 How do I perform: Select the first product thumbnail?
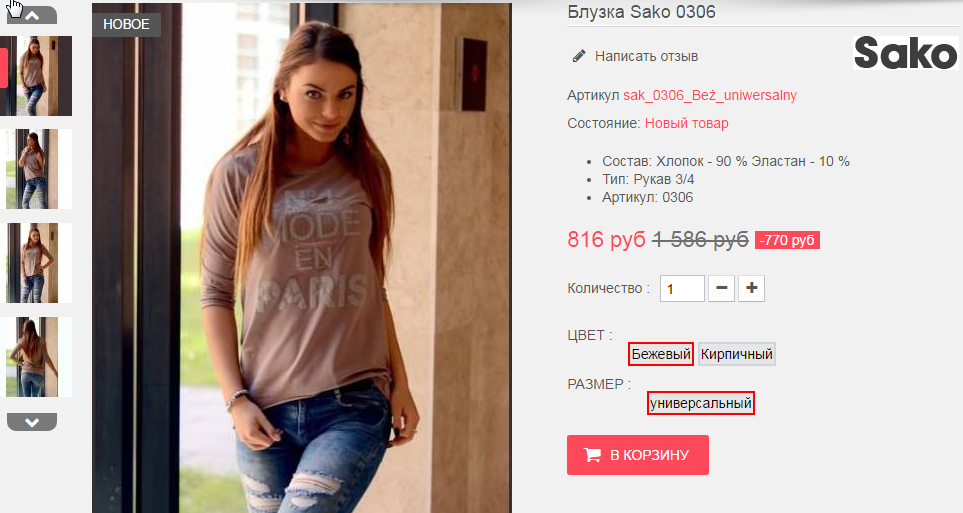pos(36,76)
